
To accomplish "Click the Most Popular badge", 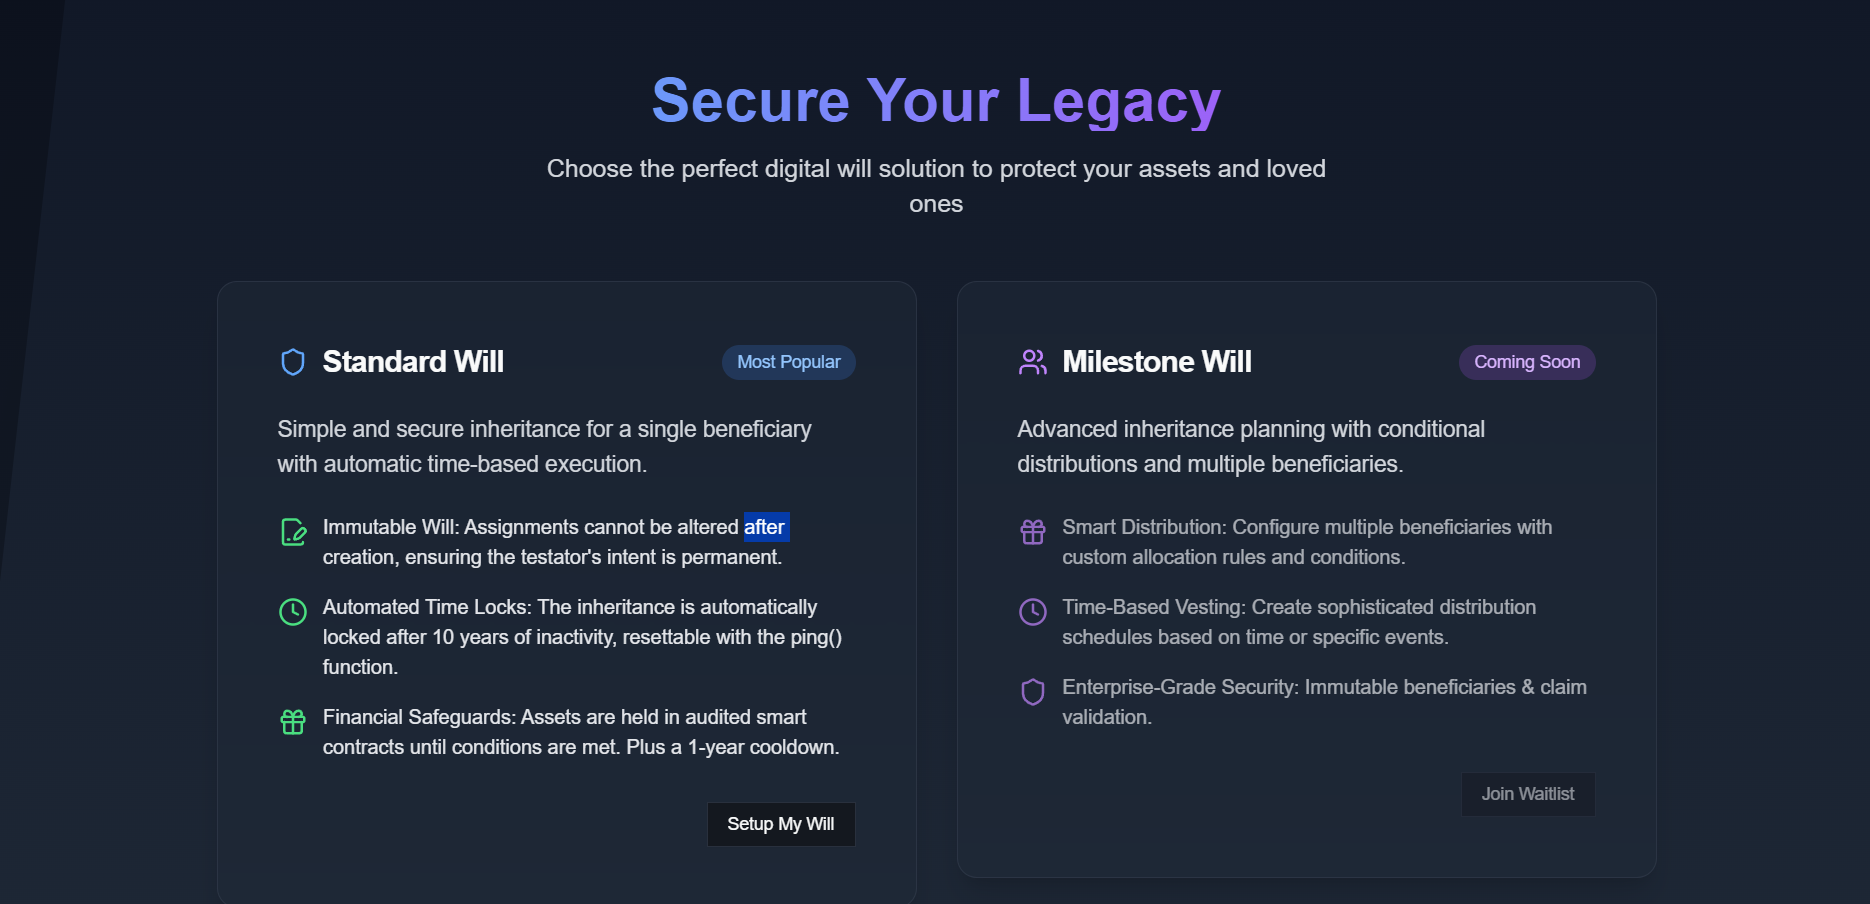I will [788, 362].
